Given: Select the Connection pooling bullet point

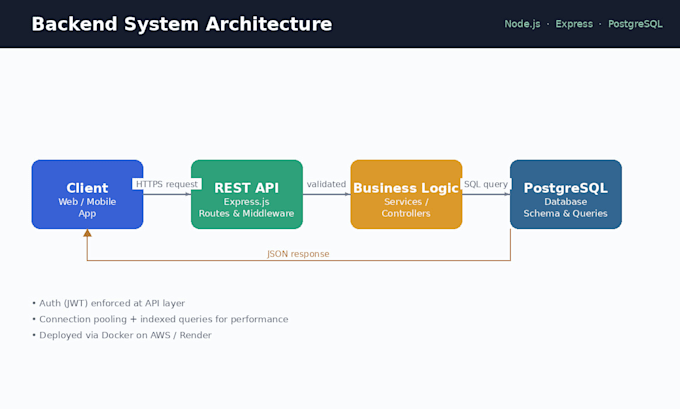Looking at the screenshot, I should click(160, 319).
